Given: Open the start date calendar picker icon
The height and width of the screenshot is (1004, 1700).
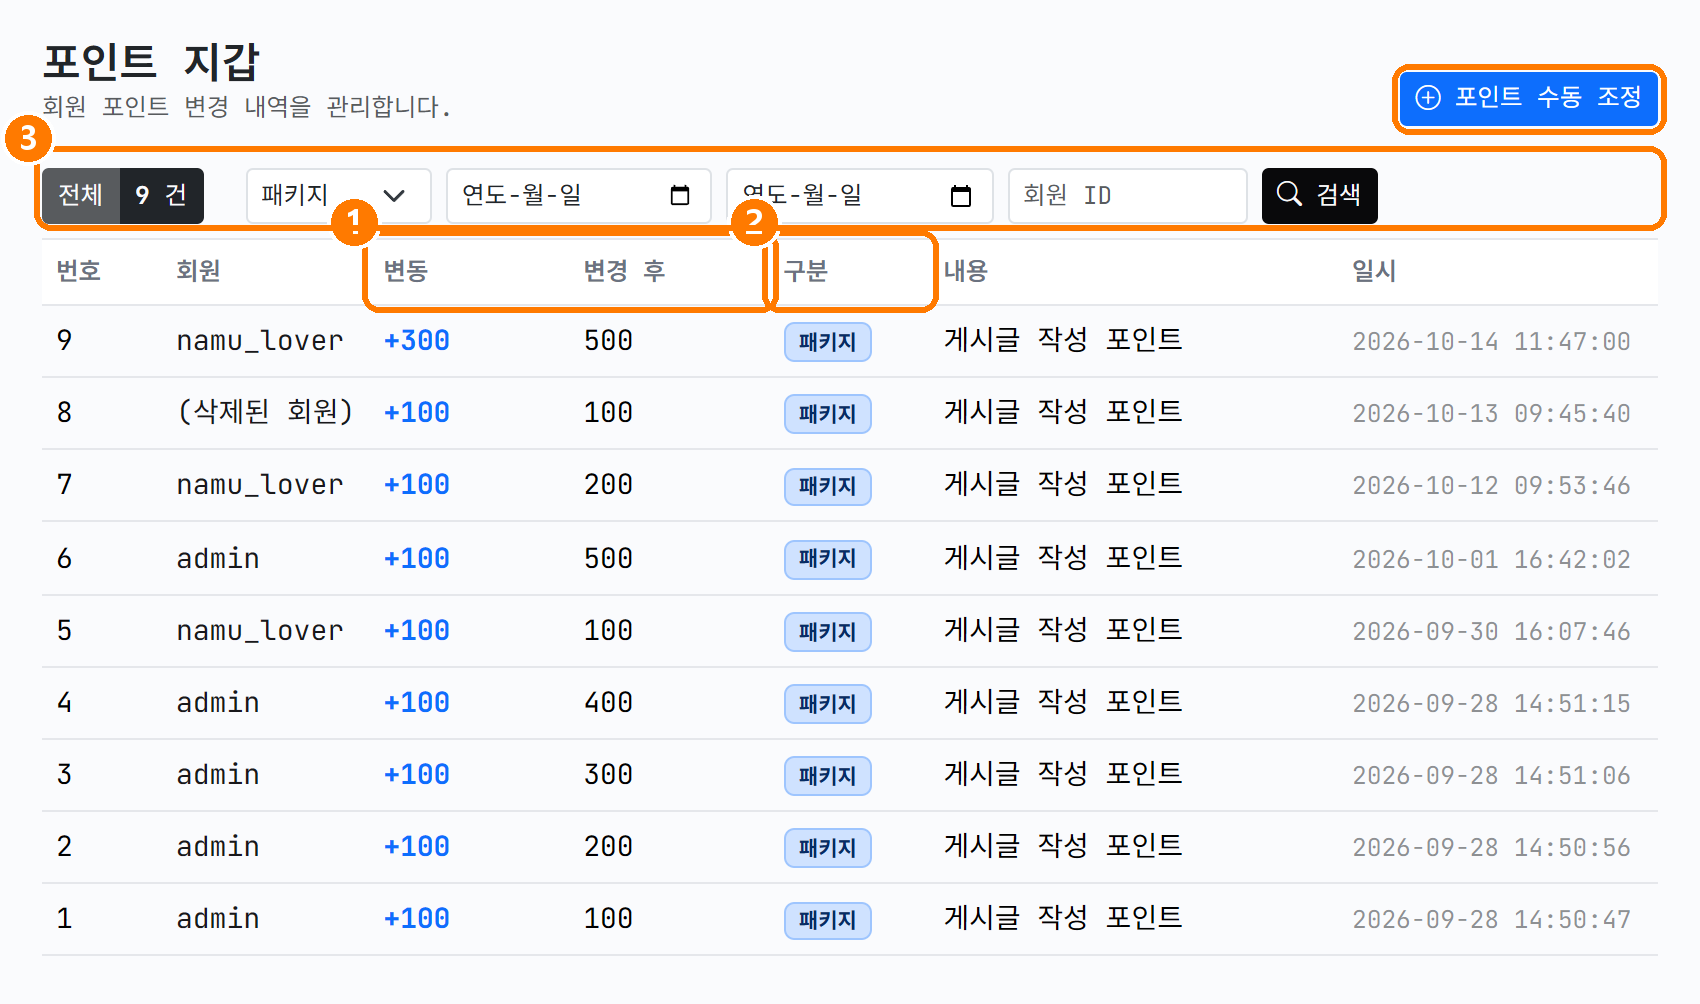Looking at the screenshot, I should (680, 195).
